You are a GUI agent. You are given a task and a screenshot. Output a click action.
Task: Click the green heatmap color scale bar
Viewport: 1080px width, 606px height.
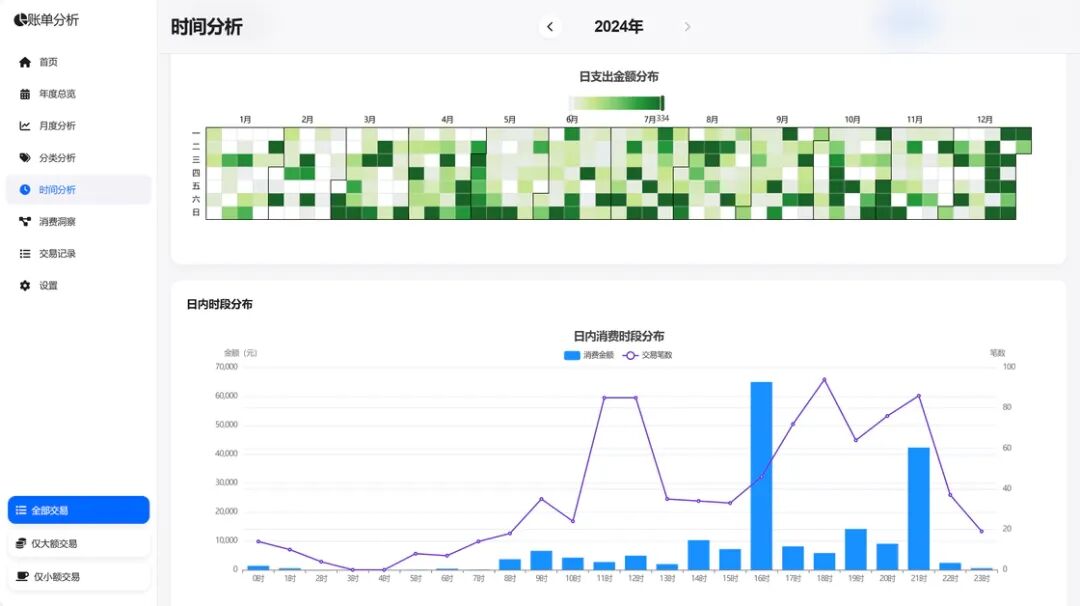click(x=617, y=103)
